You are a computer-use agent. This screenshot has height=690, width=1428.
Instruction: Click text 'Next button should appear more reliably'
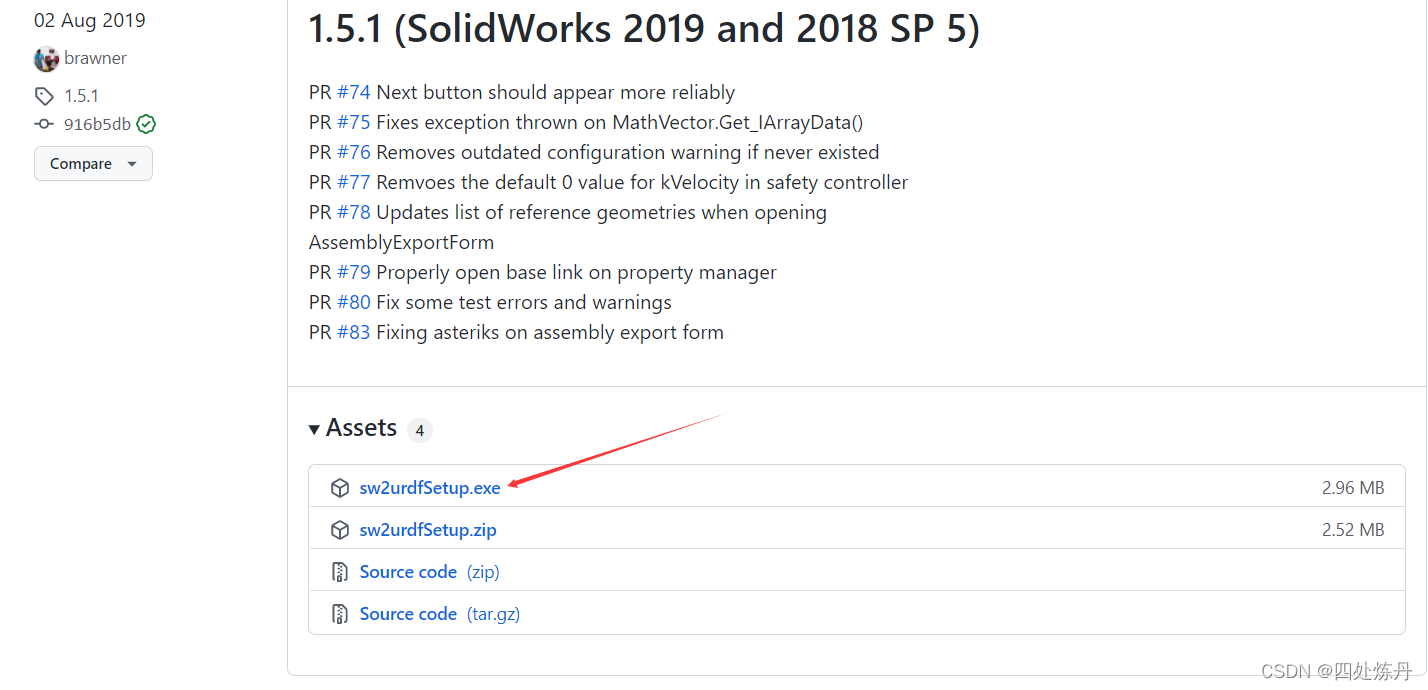click(556, 92)
